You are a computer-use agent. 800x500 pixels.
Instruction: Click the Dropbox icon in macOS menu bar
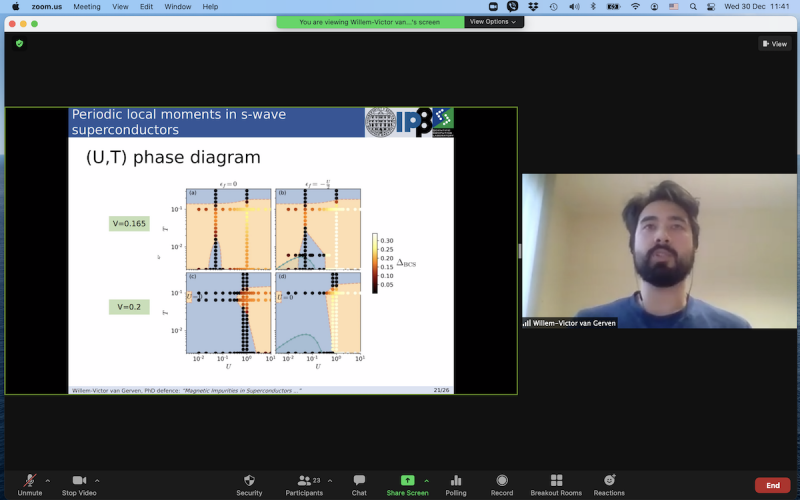534,6
